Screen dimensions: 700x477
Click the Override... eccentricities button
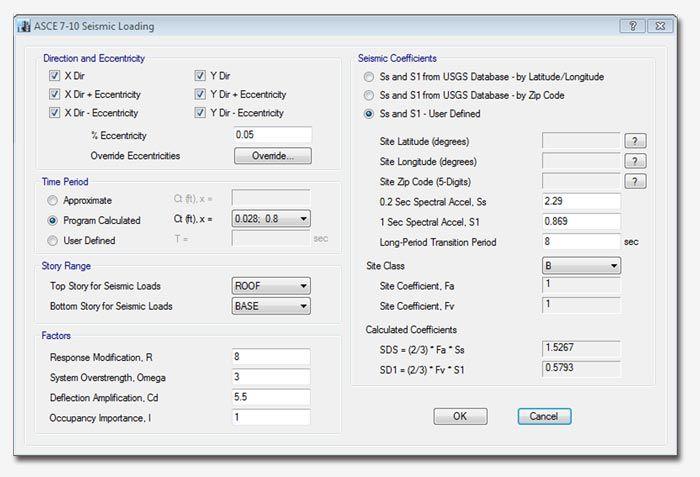tap(273, 156)
